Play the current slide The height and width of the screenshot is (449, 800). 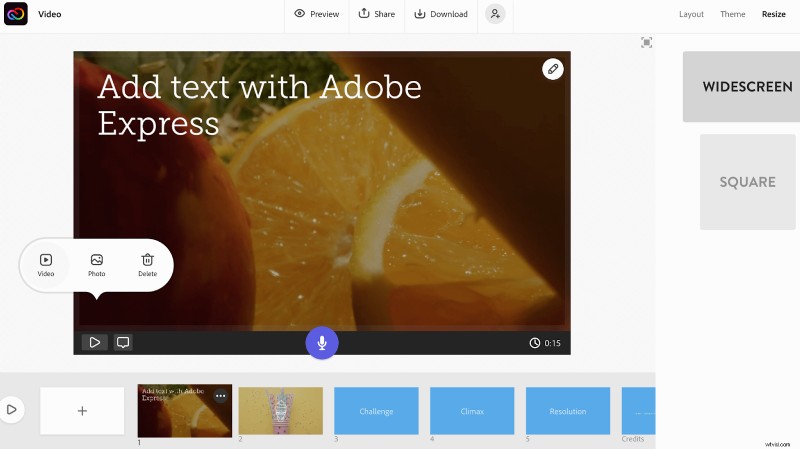click(94, 342)
